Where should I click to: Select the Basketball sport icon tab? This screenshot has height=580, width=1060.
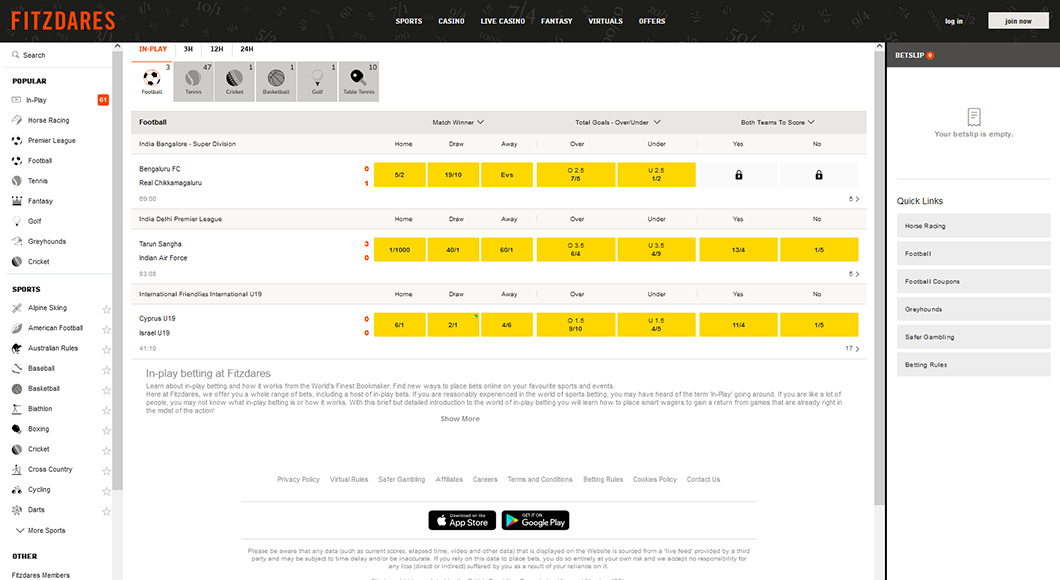point(276,82)
